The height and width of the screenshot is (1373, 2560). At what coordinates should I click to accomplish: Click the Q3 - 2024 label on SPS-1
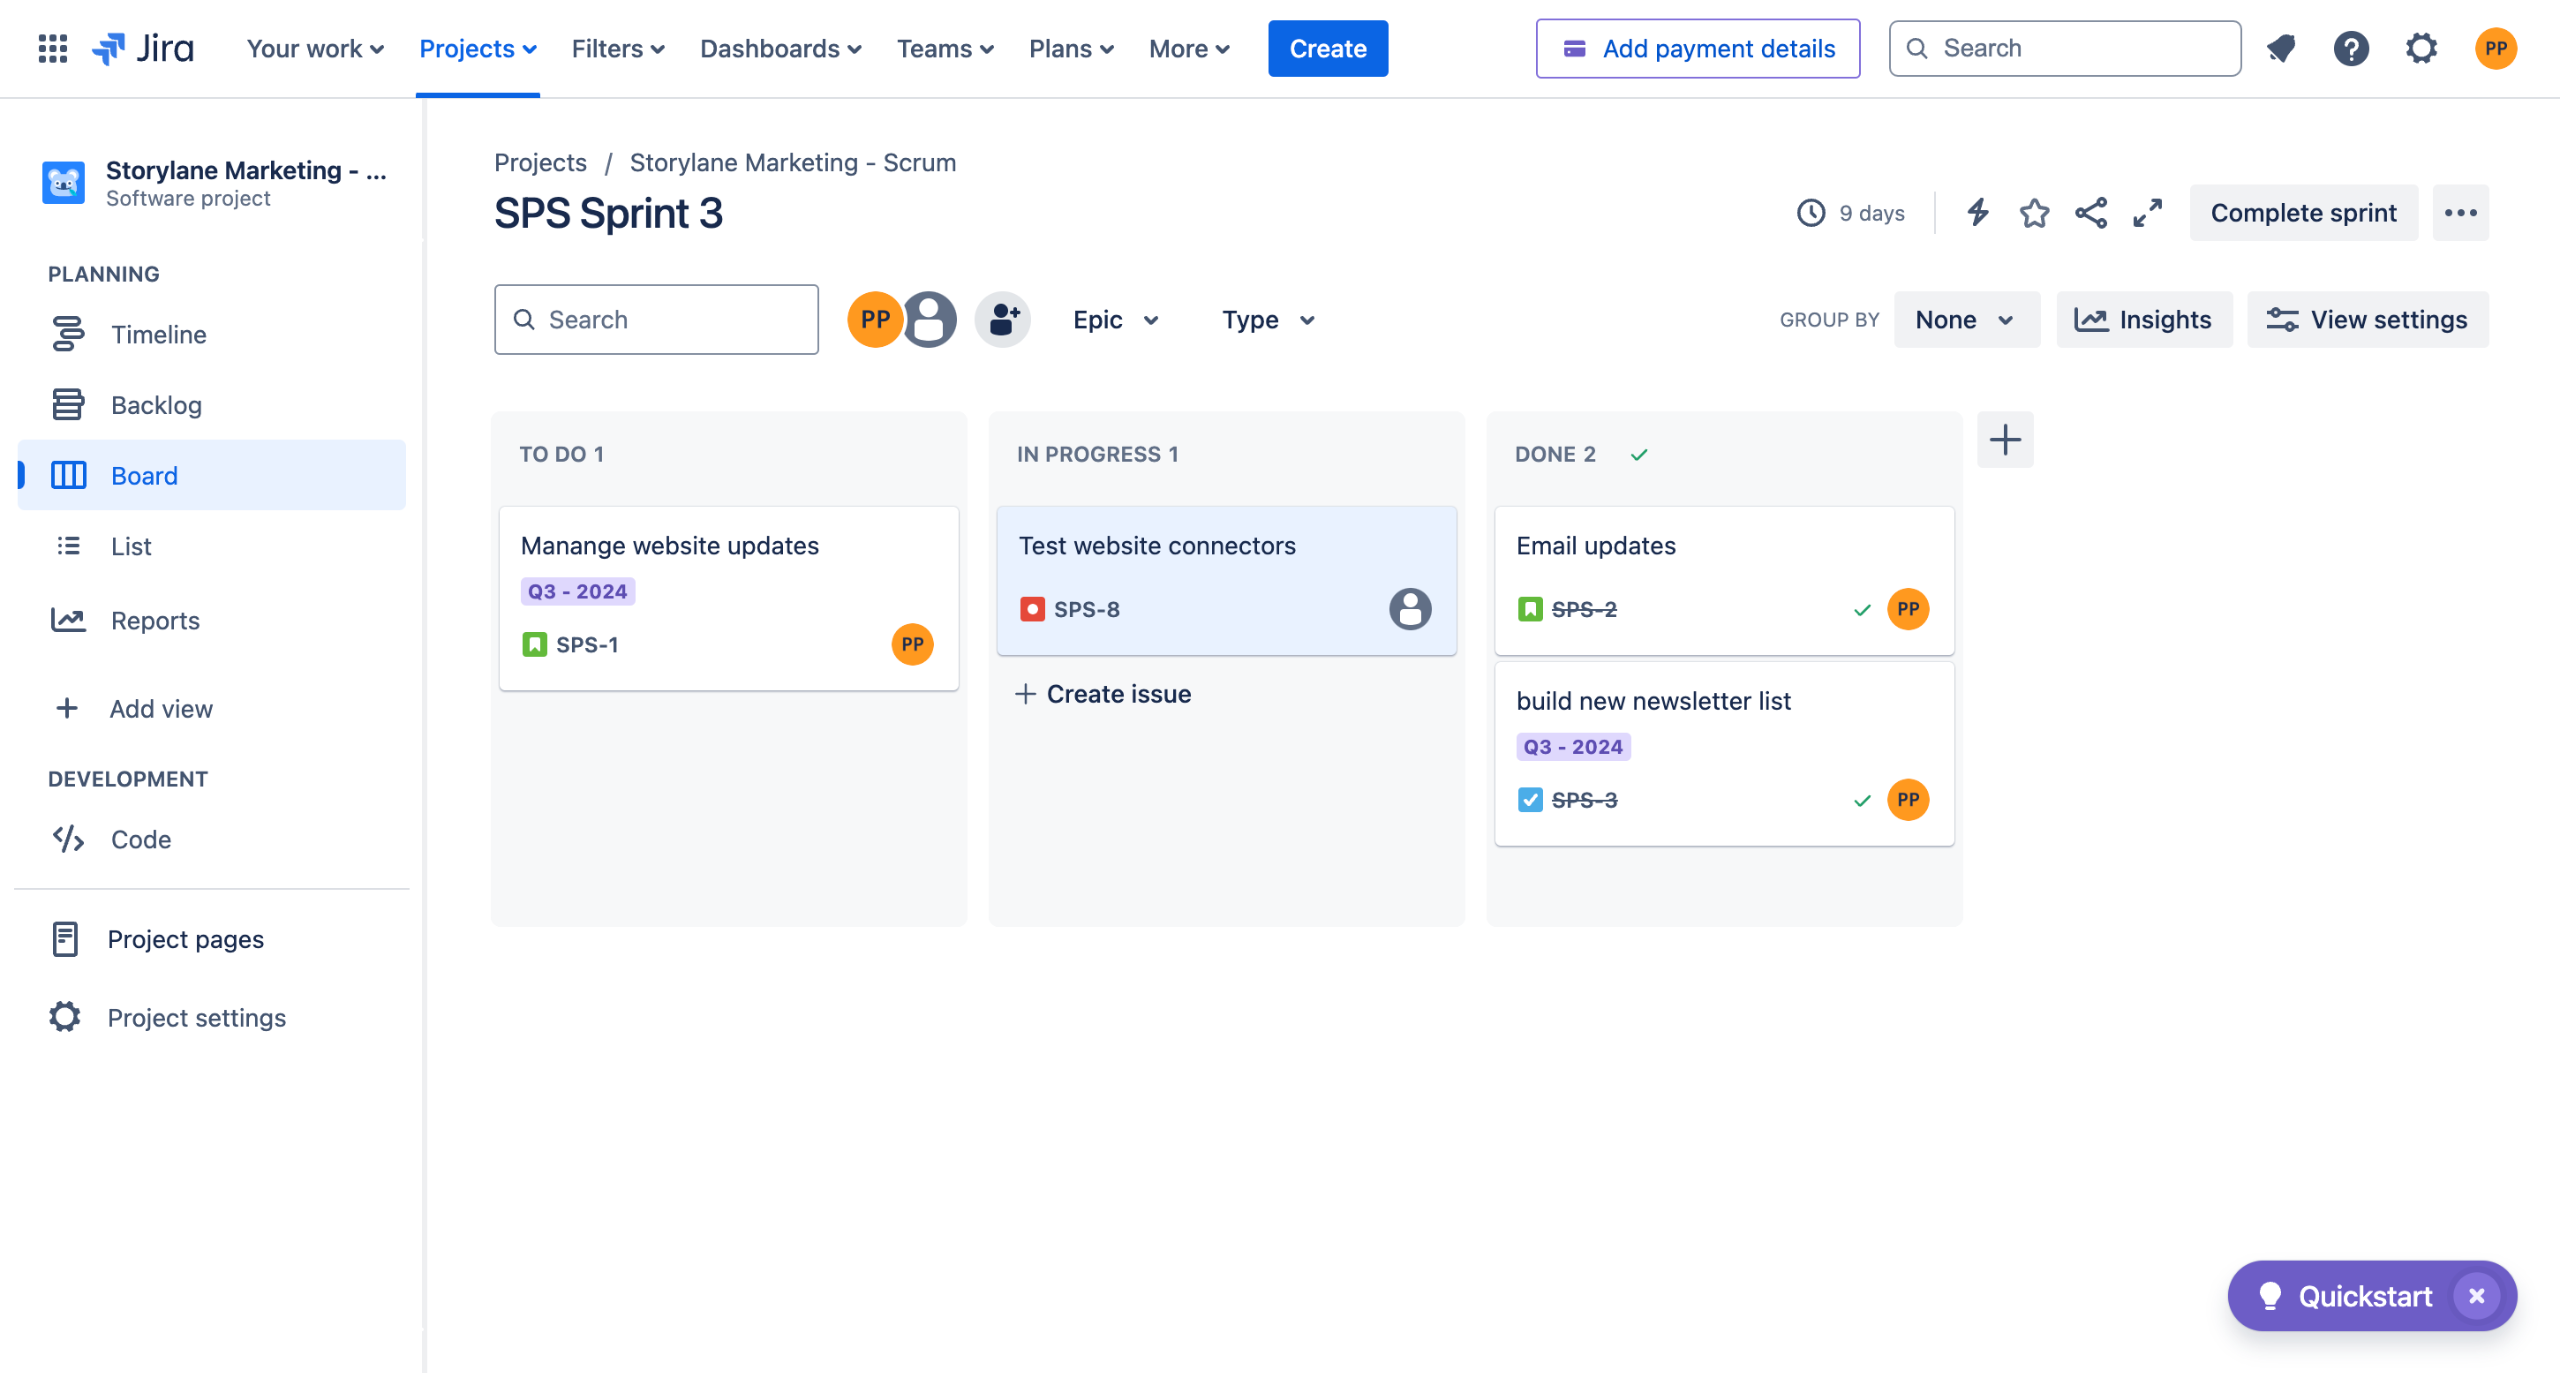pyautogui.click(x=577, y=592)
